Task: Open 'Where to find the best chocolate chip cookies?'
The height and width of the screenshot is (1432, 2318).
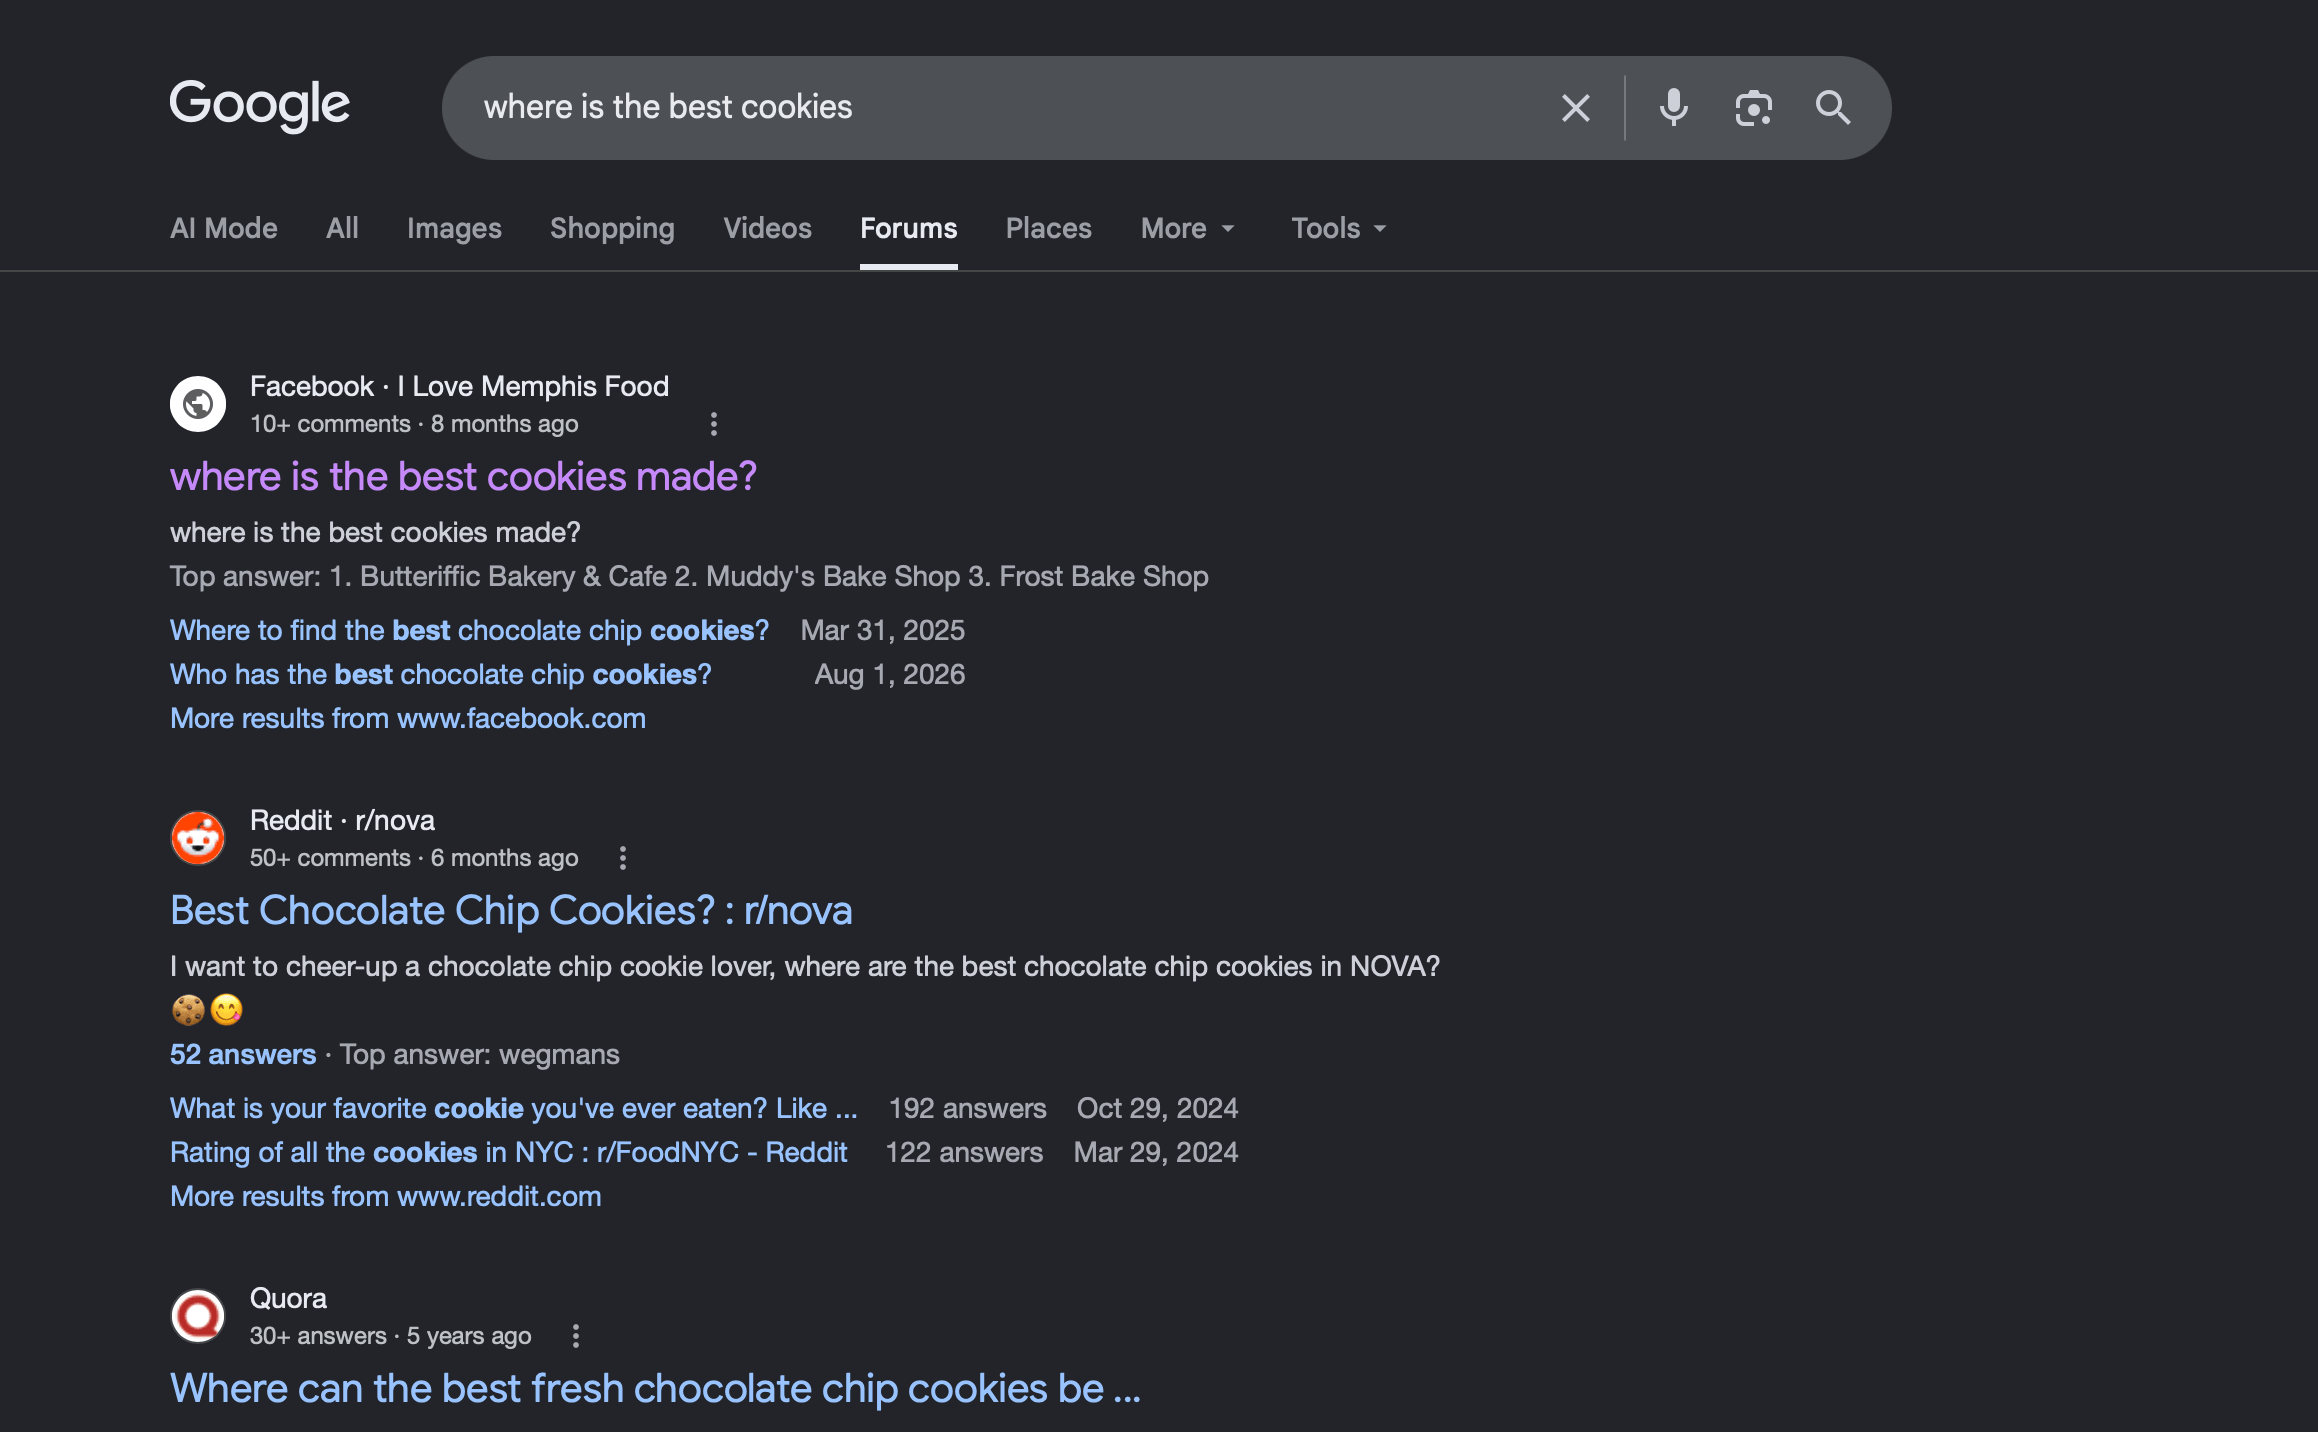Action: click(469, 630)
